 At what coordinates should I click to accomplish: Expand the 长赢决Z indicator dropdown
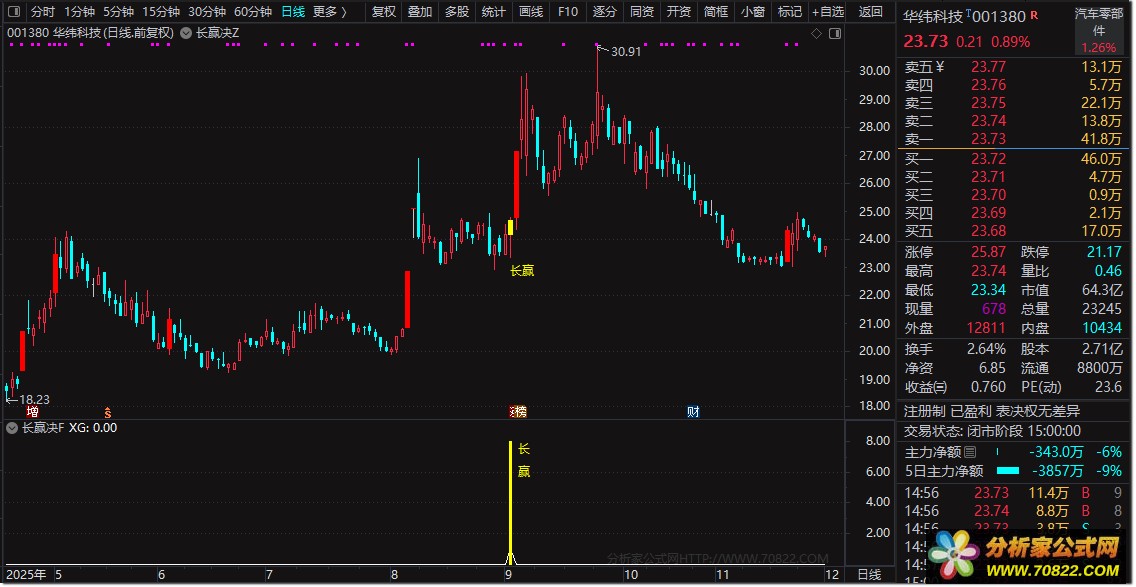tap(185, 33)
